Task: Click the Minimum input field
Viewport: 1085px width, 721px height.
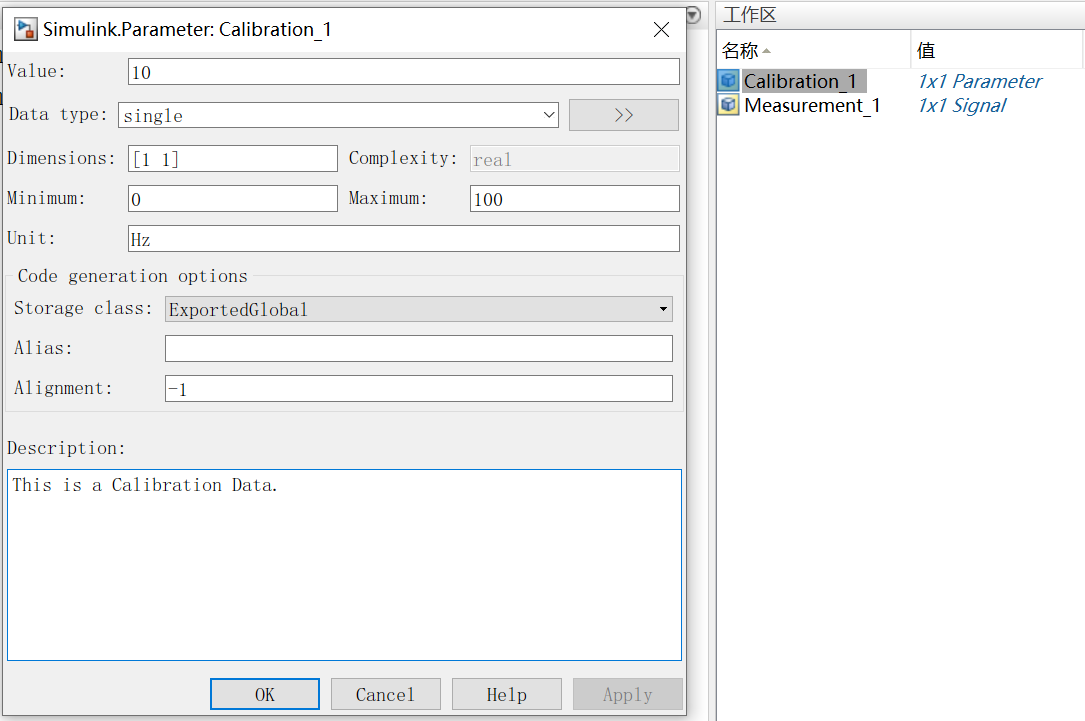Action: pyautogui.click(x=232, y=199)
